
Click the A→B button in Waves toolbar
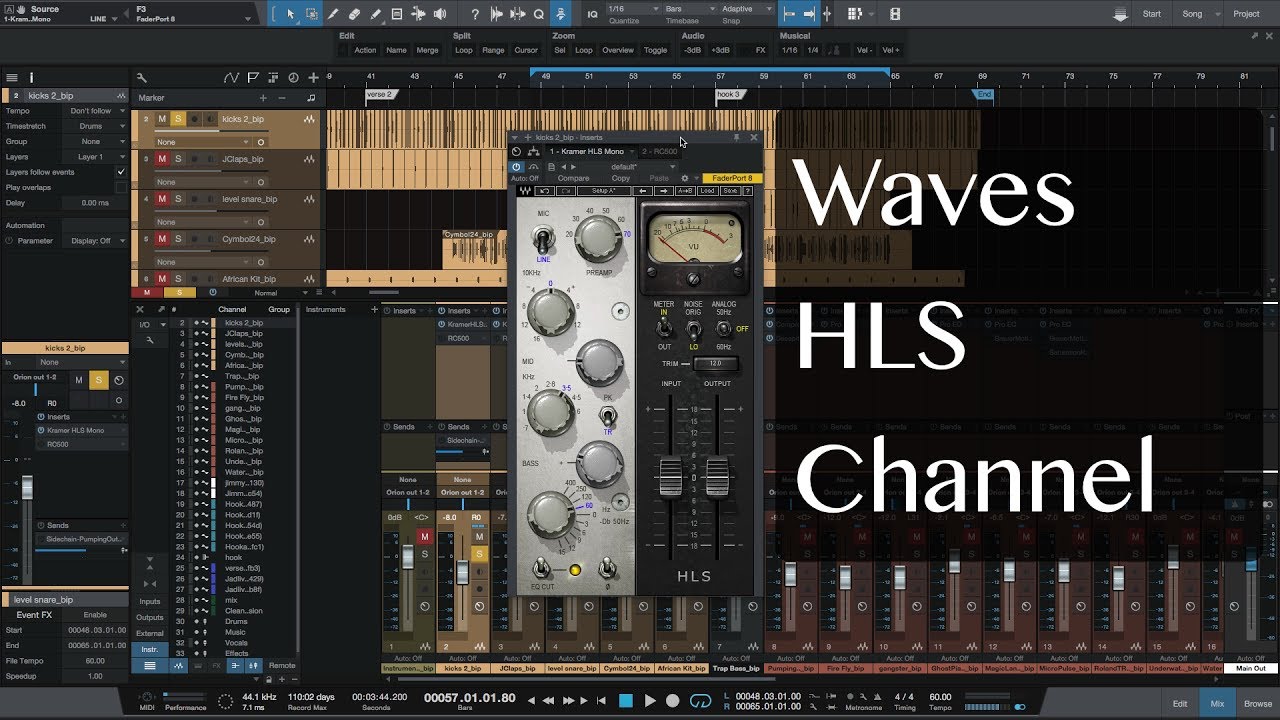click(685, 190)
